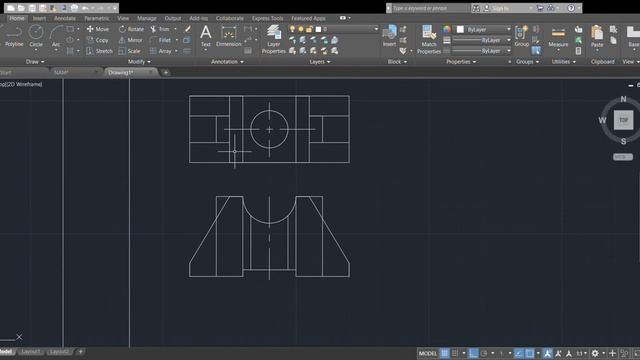Click the layer color square swatch
The height and width of the screenshot is (360, 640).
pos(318,29)
